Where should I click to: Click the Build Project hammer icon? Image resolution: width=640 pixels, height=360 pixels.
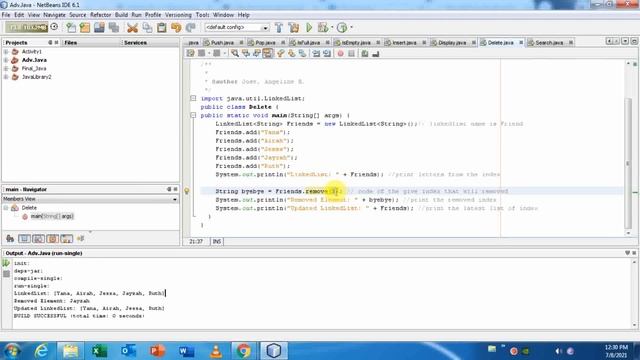tap(279, 28)
